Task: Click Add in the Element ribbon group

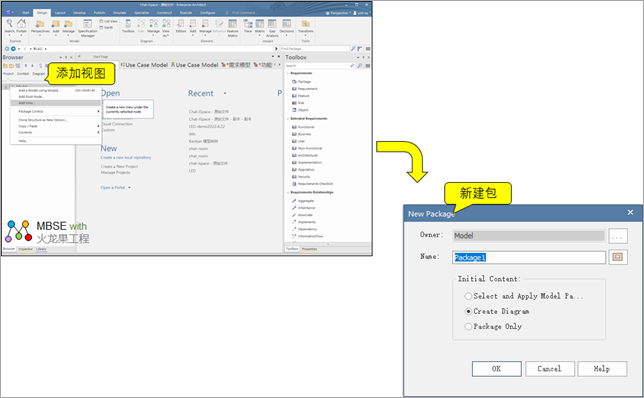Action: 193,27
